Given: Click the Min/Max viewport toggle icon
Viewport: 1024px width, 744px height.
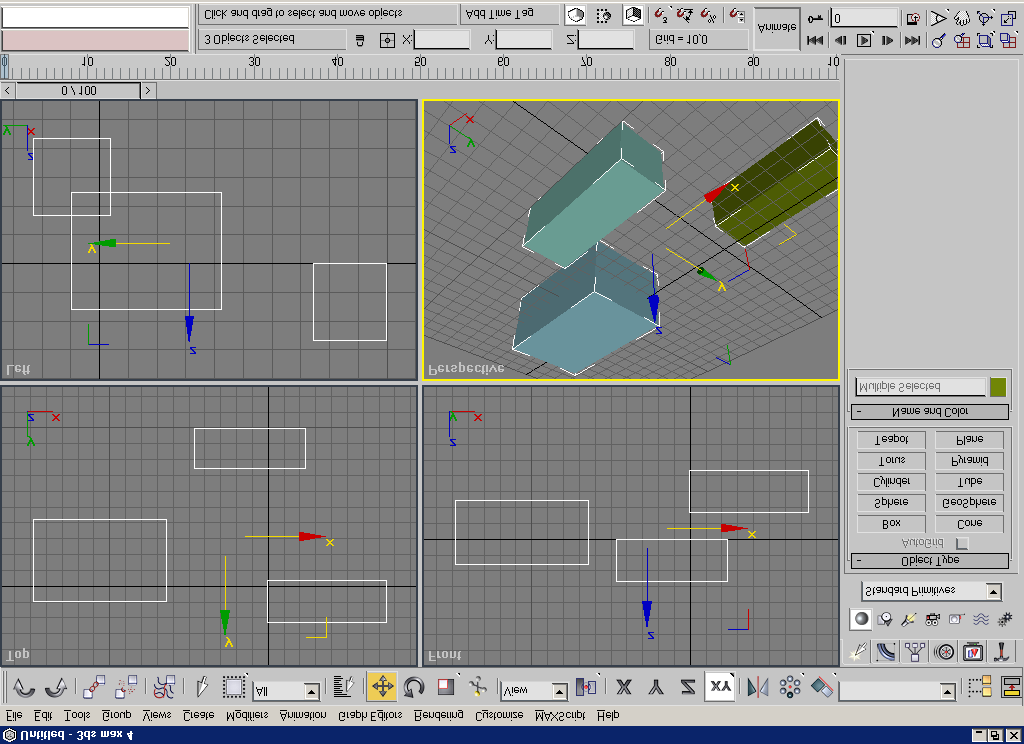Looking at the screenshot, I should coord(1008,18).
